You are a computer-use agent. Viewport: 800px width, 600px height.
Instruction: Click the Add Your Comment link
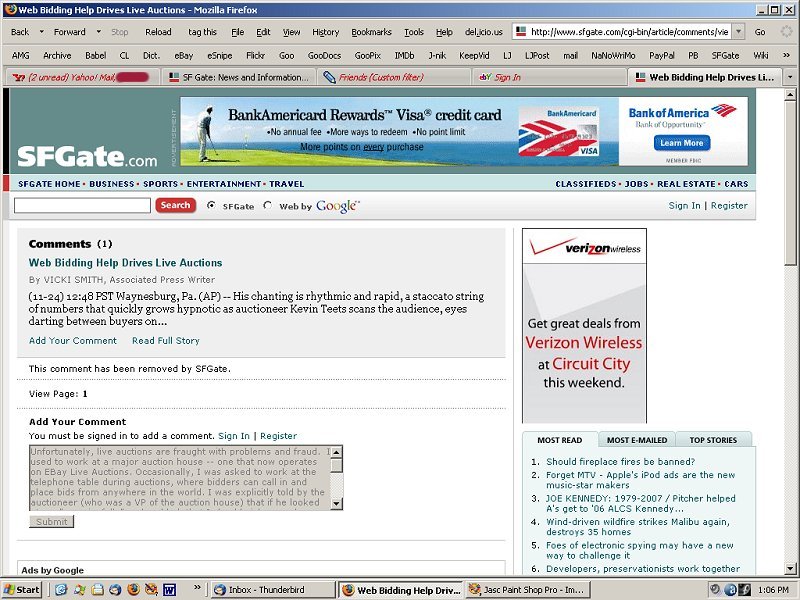click(73, 340)
